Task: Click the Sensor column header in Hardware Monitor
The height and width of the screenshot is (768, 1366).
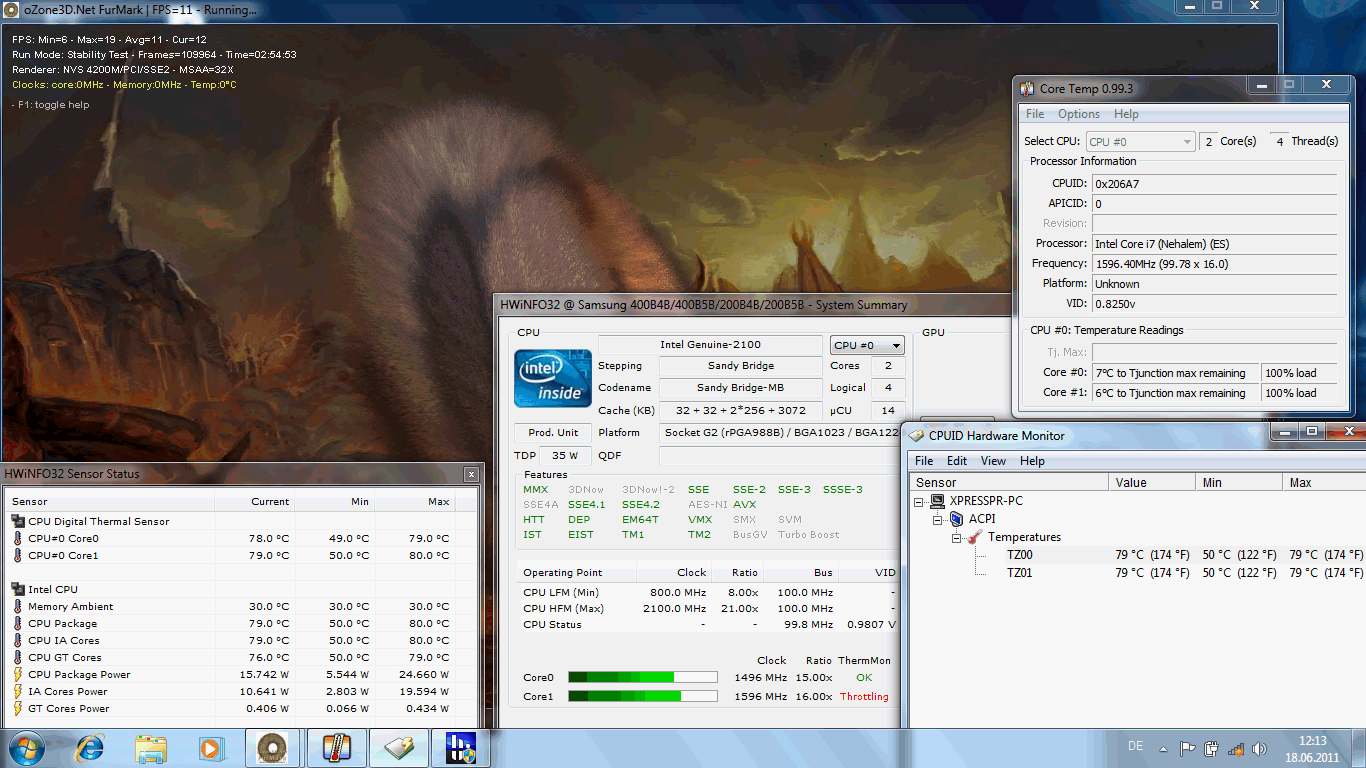Action: [1009, 483]
